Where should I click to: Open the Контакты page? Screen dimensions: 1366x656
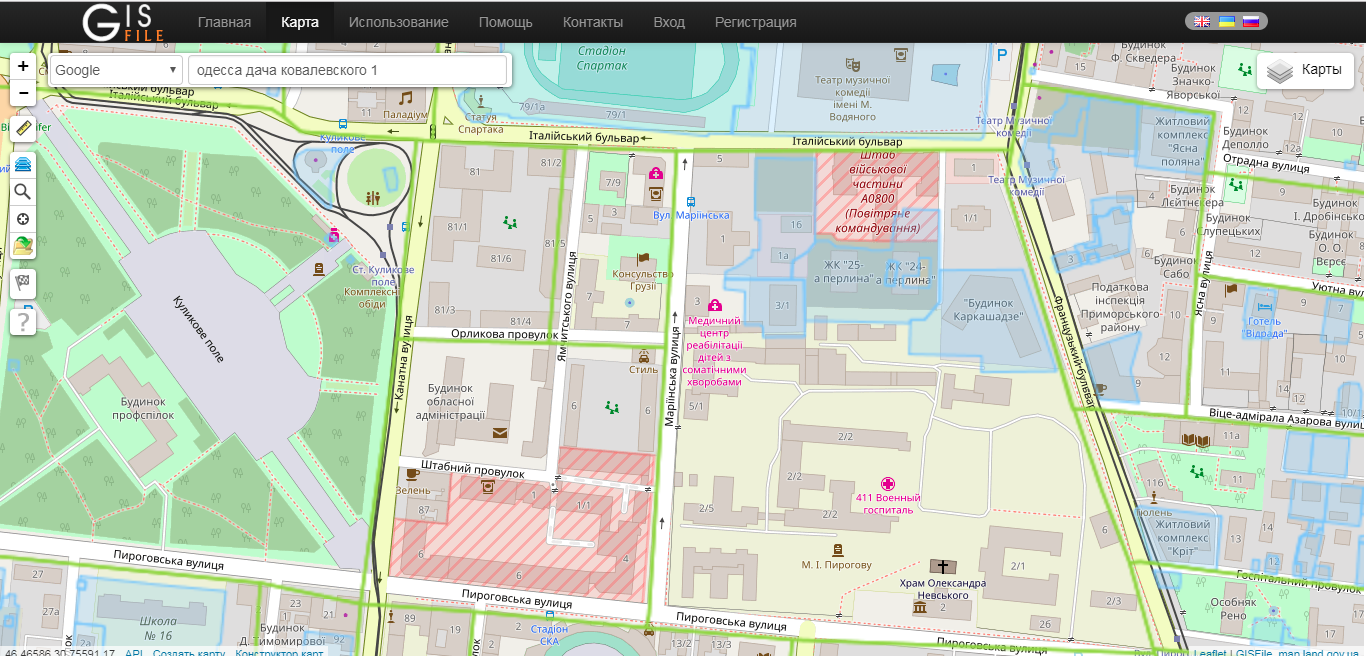click(x=592, y=22)
